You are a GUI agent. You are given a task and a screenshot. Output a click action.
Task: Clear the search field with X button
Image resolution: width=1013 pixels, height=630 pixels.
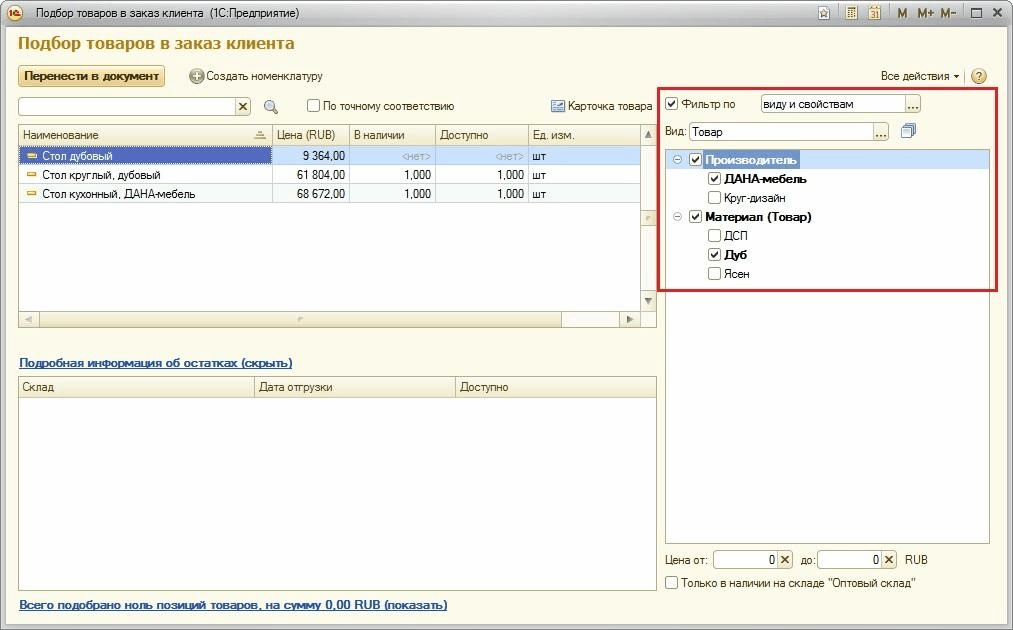pyautogui.click(x=243, y=106)
